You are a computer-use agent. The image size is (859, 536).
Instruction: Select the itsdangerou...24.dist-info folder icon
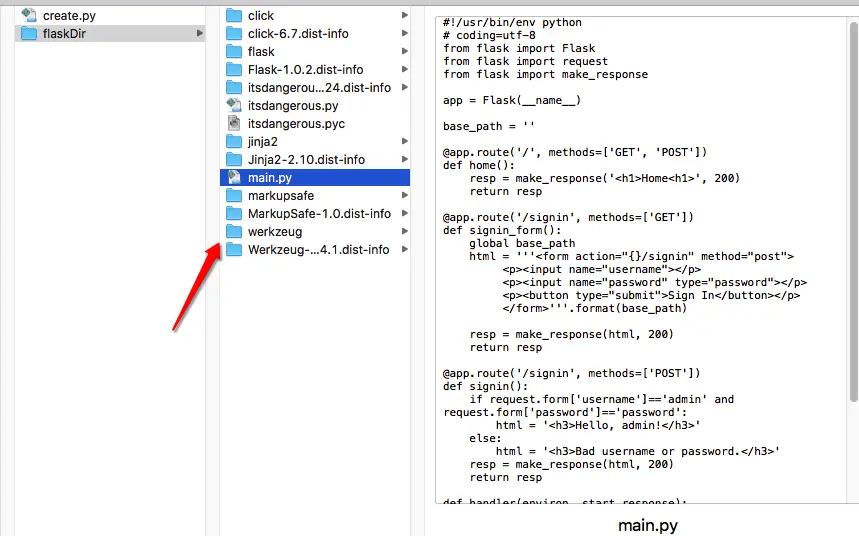point(234,88)
